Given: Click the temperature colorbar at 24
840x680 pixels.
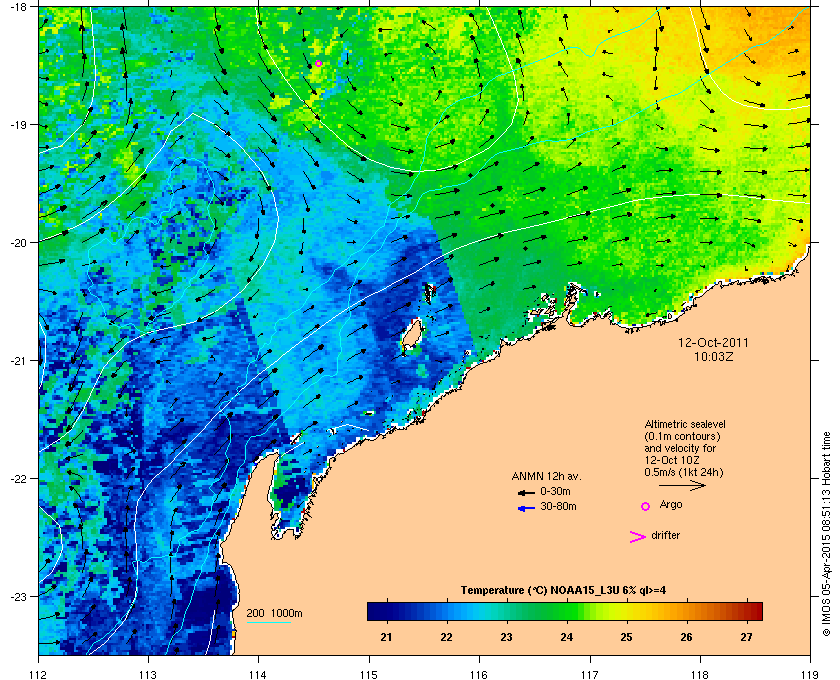Looking at the screenshot, I should click(567, 611).
